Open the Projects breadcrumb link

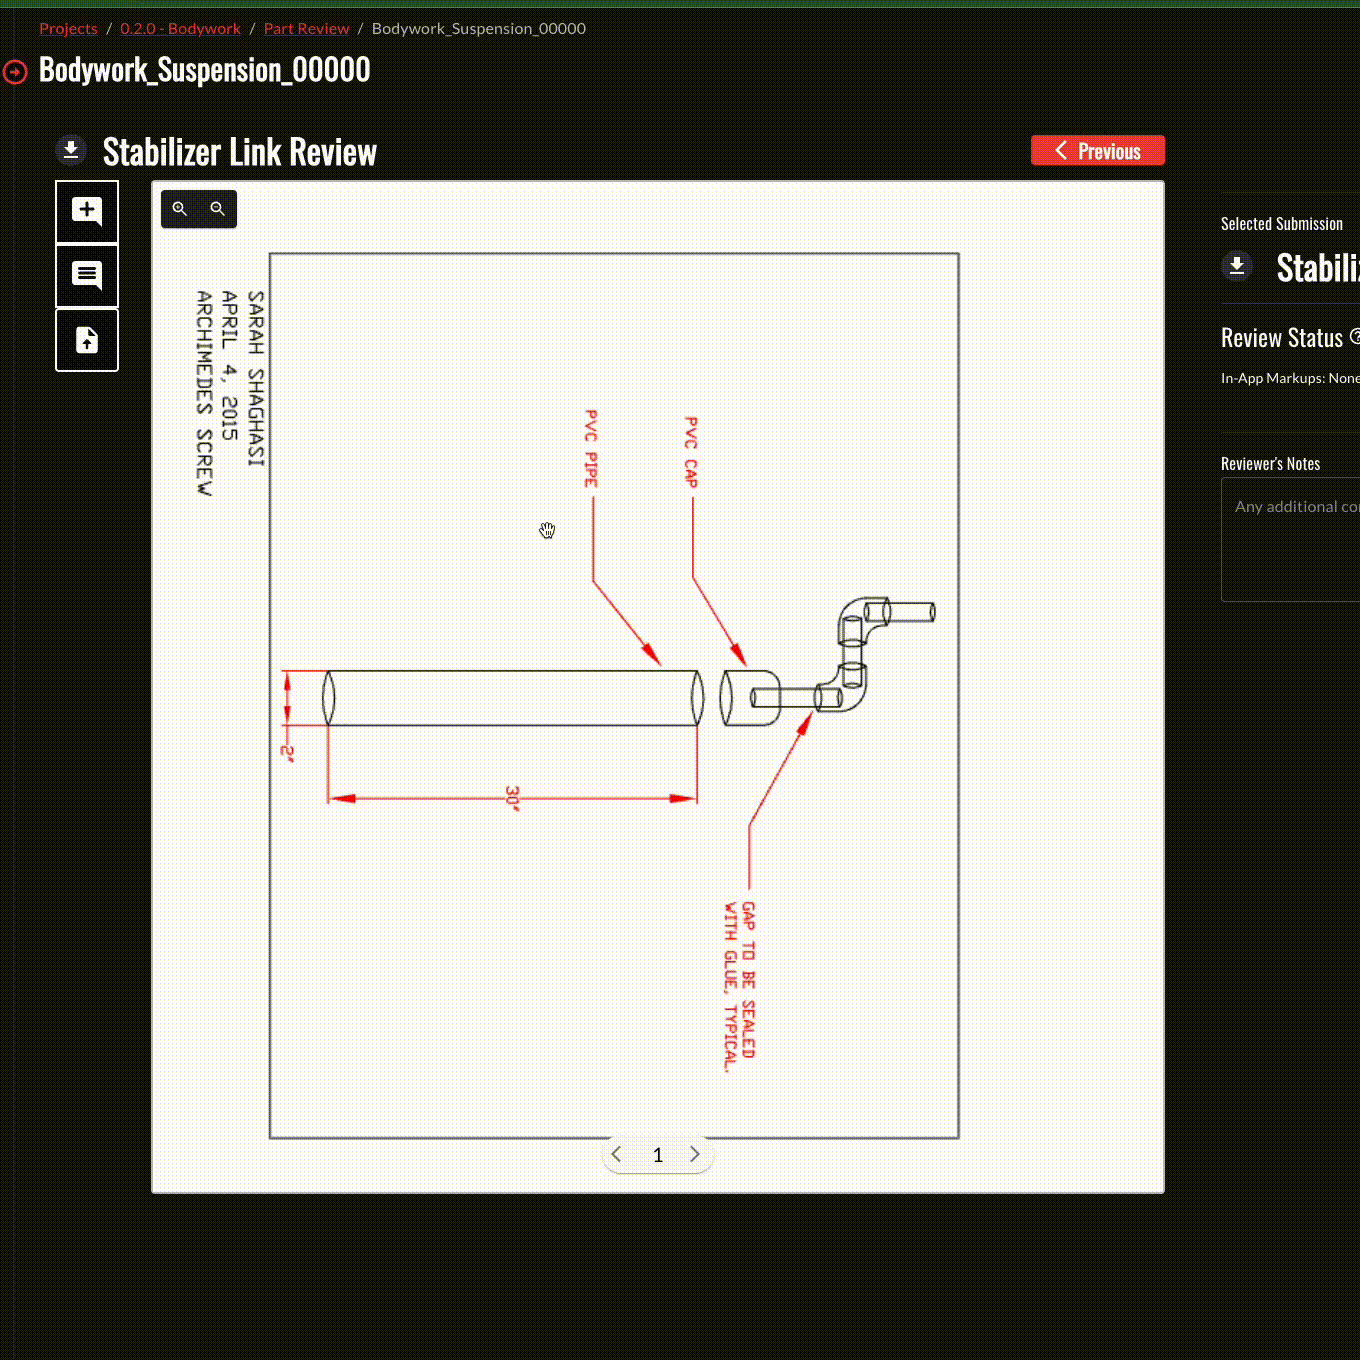point(68,28)
